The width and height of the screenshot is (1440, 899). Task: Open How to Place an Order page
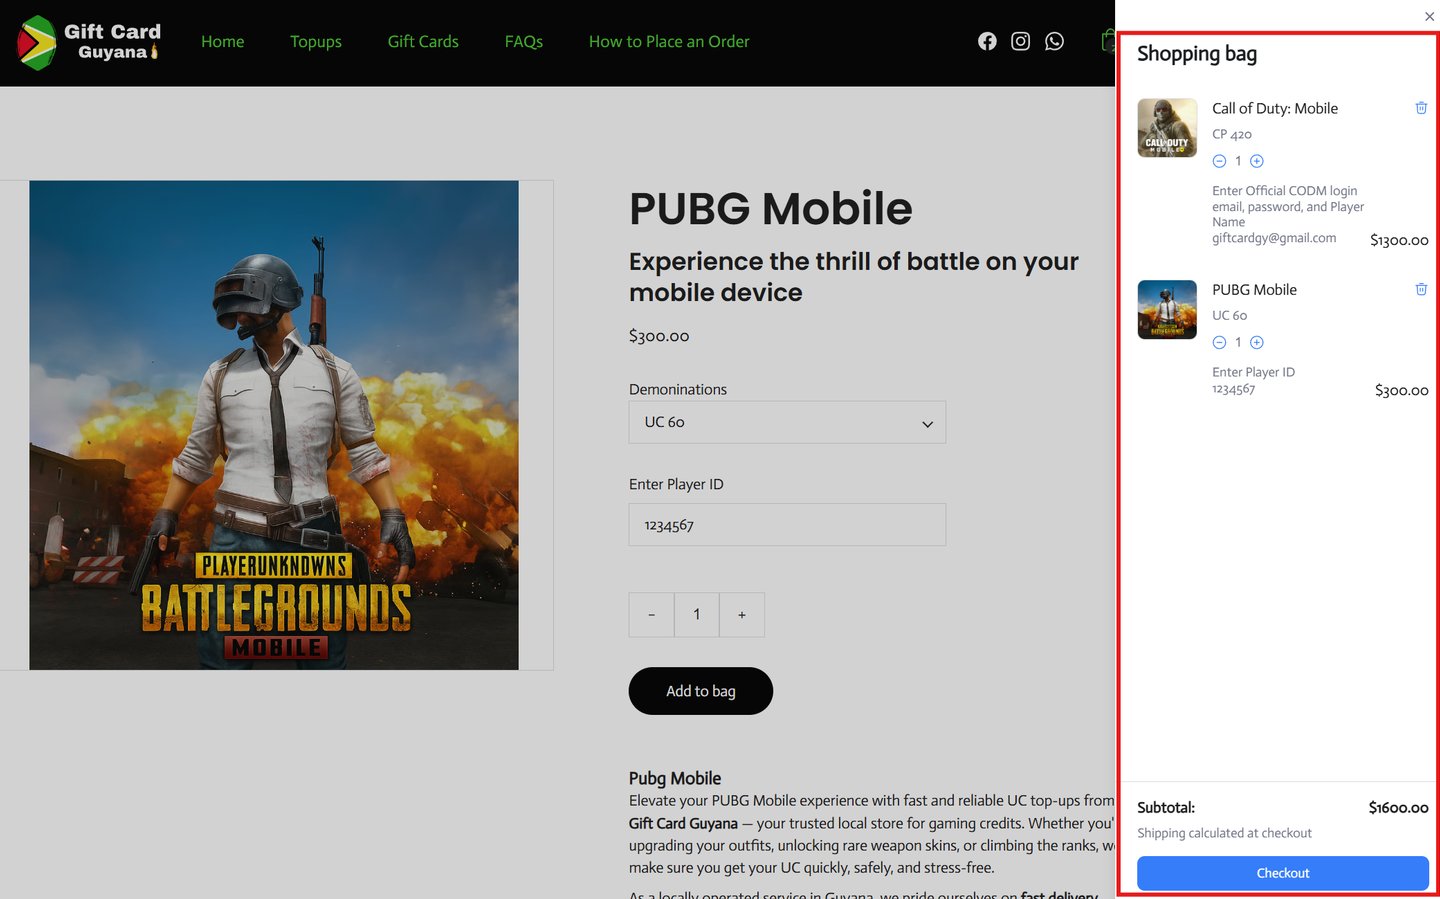pyautogui.click(x=669, y=41)
